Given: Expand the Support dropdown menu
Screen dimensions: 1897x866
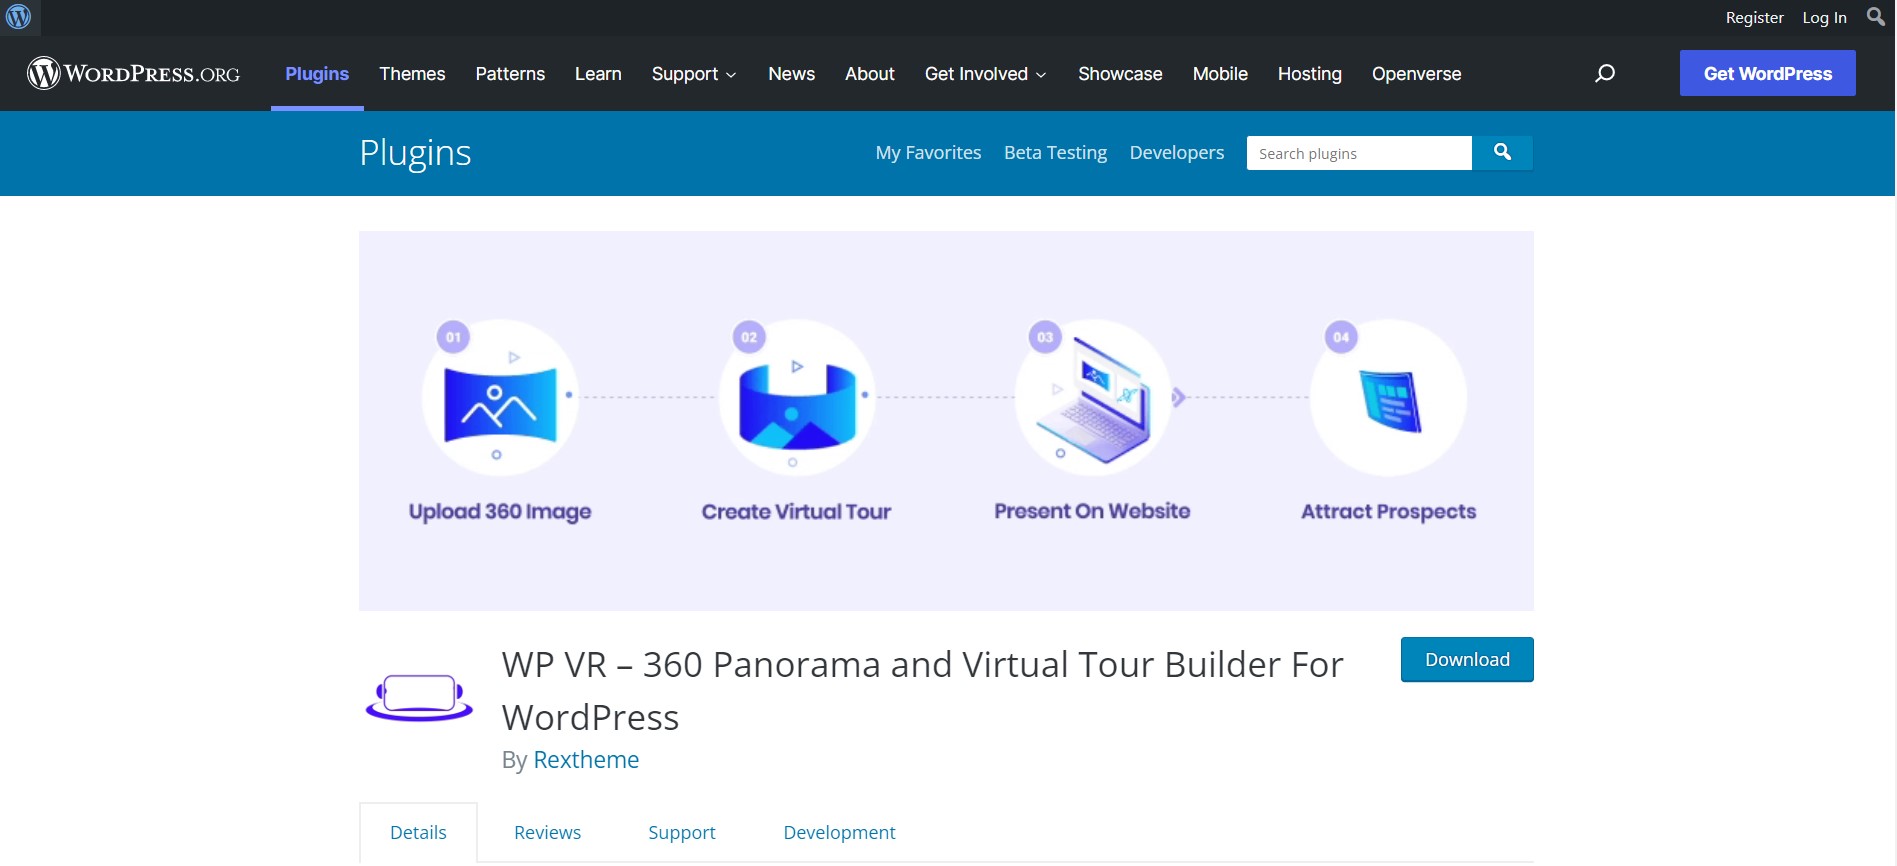Looking at the screenshot, I should (x=694, y=74).
